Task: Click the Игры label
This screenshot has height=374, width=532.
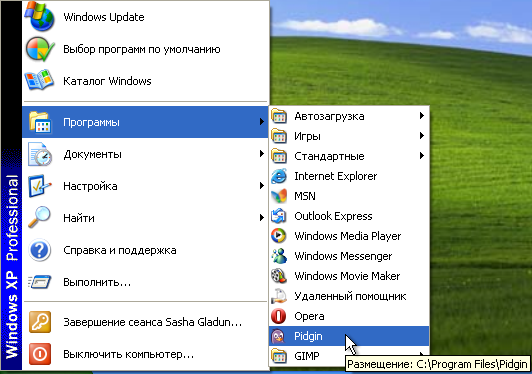Action: 307,136
